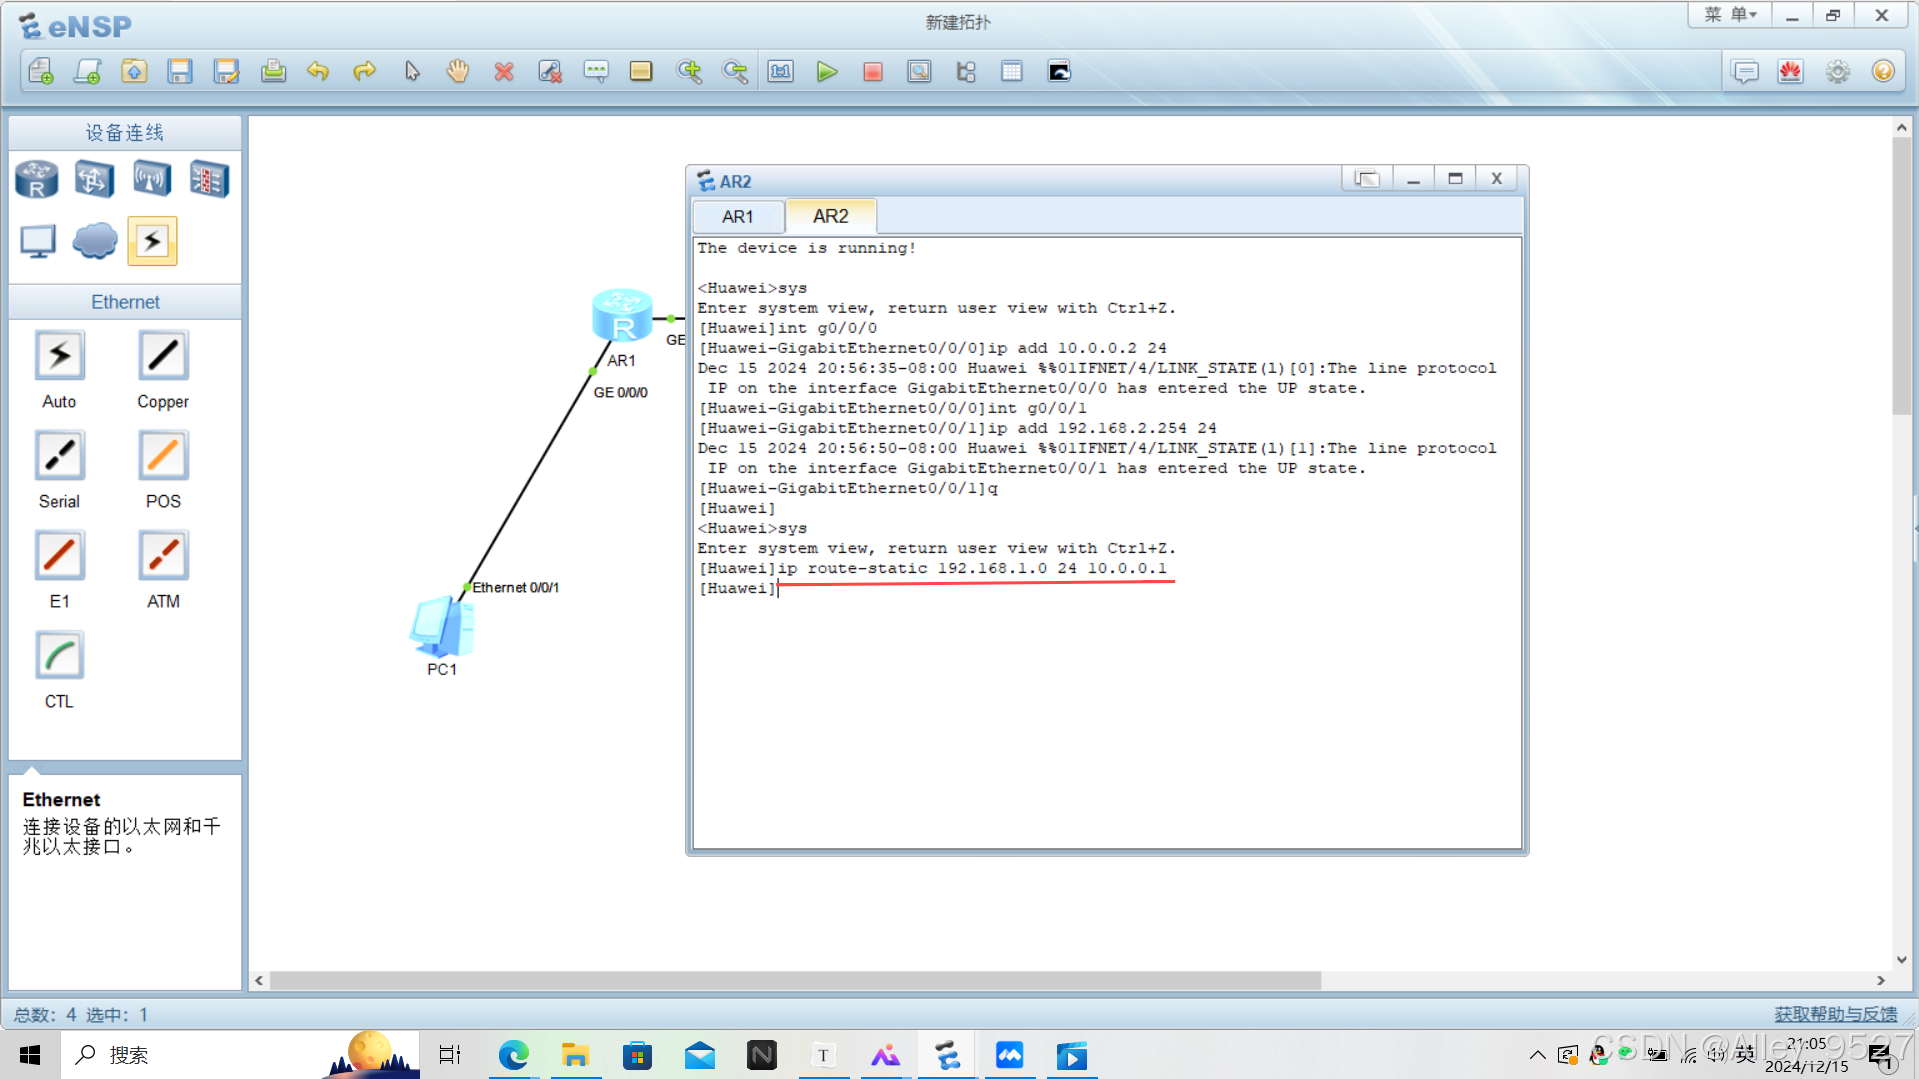Select the Firewall device category icon
Image resolution: width=1919 pixels, height=1079 pixels.
(x=209, y=180)
